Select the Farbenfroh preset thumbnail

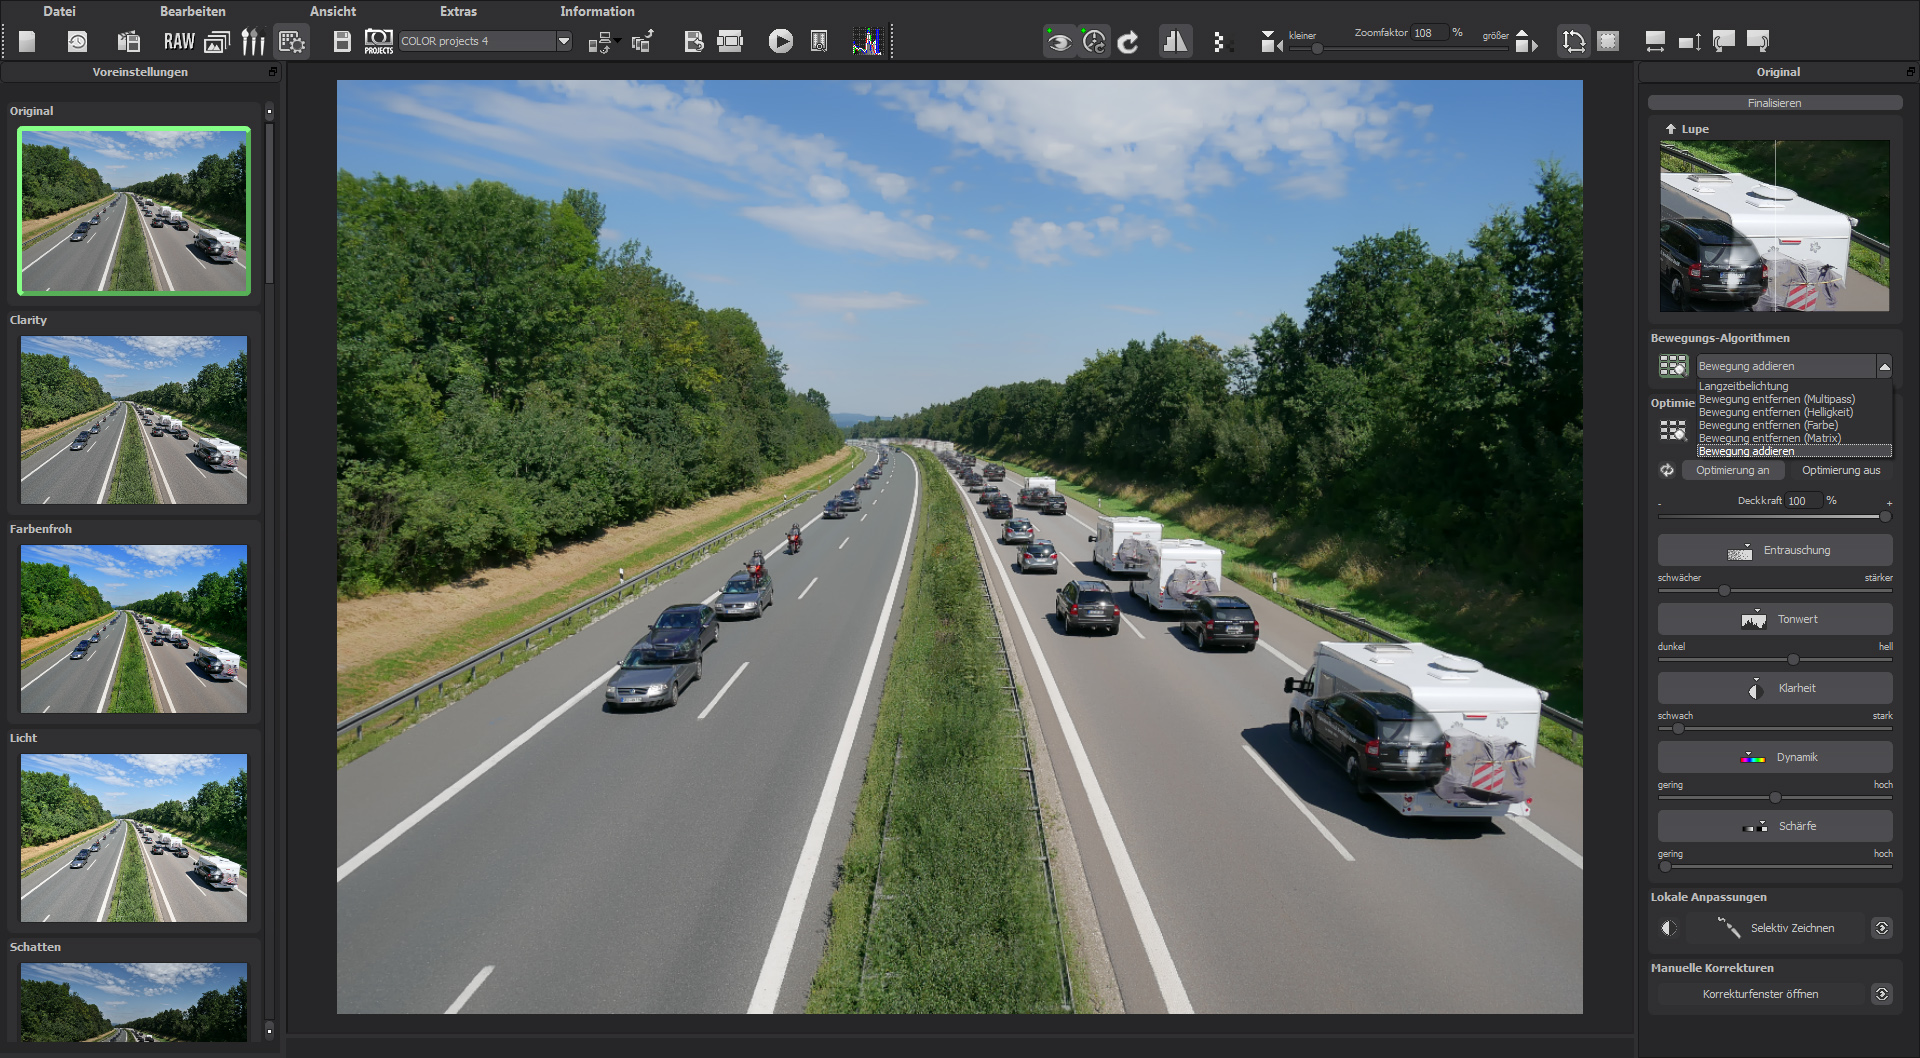(134, 629)
